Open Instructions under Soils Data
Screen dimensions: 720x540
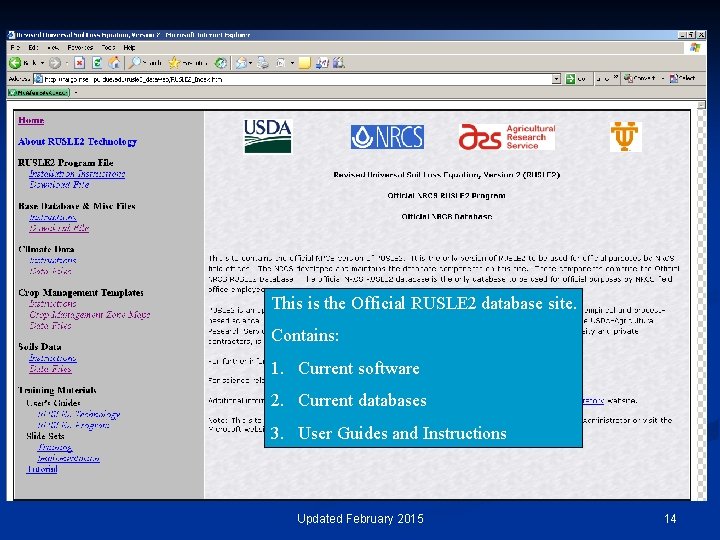(x=52, y=358)
